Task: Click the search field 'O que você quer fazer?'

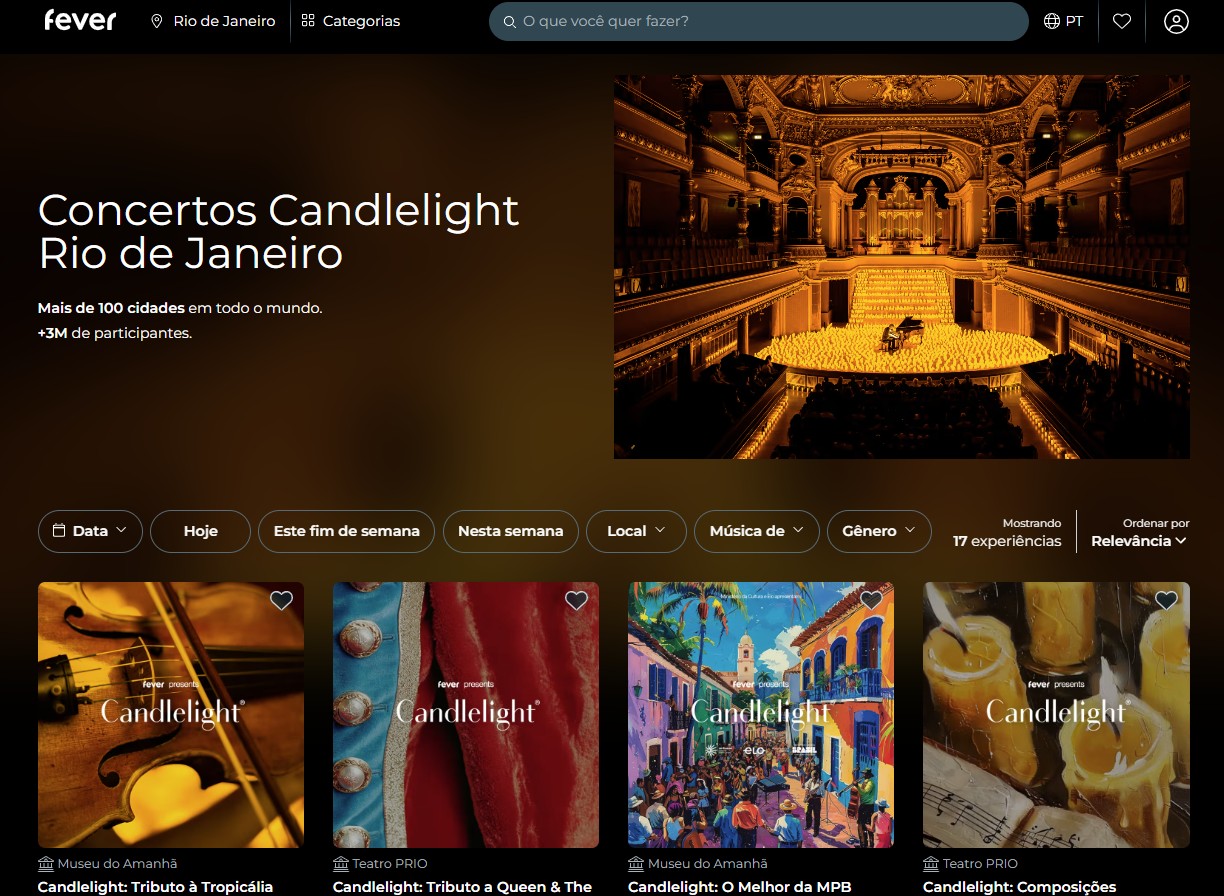Action: tap(758, 21)
